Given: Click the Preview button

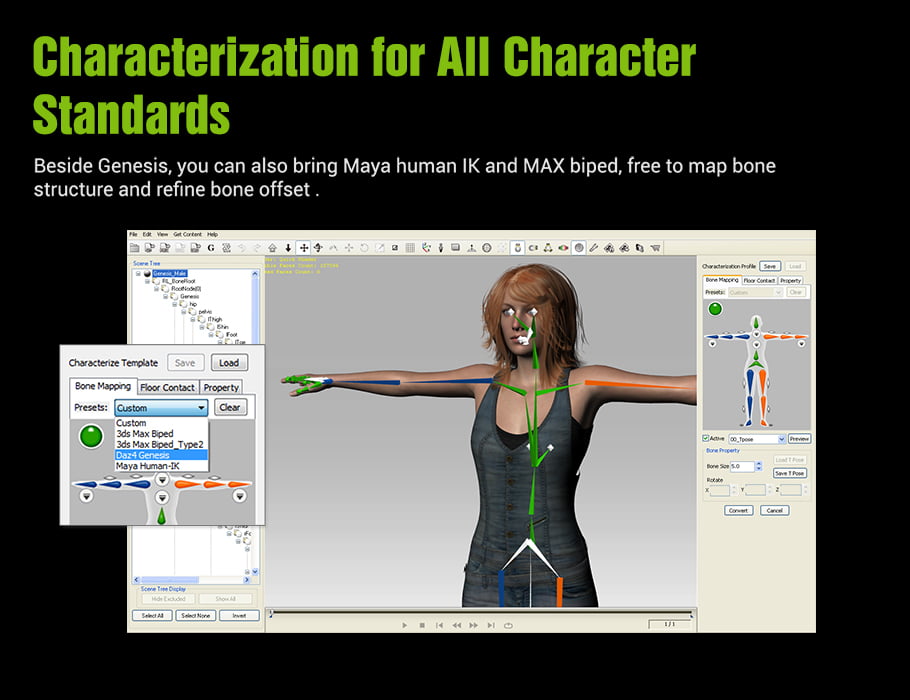Looking at the screenshot, I should (x=799, y=439).
